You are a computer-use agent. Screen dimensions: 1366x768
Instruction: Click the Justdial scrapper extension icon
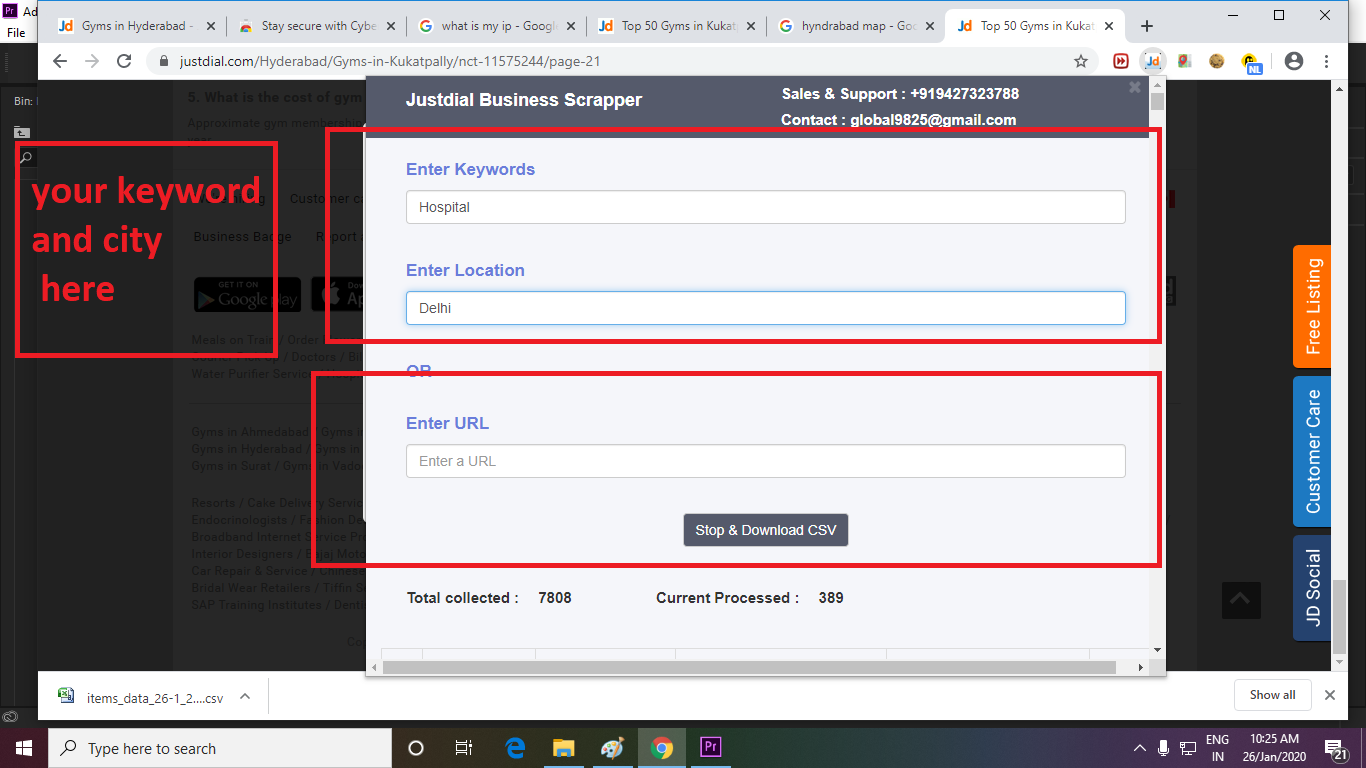tap(1153, 61)
